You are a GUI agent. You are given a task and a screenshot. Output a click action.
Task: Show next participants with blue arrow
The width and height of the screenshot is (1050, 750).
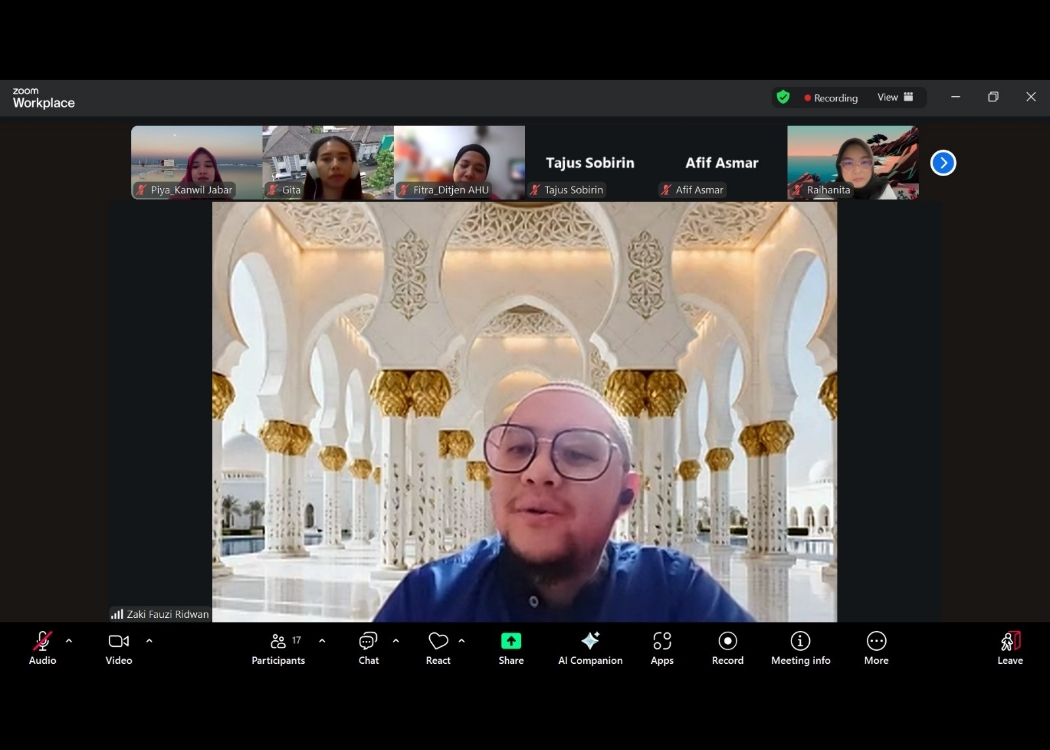pos(943,163)
